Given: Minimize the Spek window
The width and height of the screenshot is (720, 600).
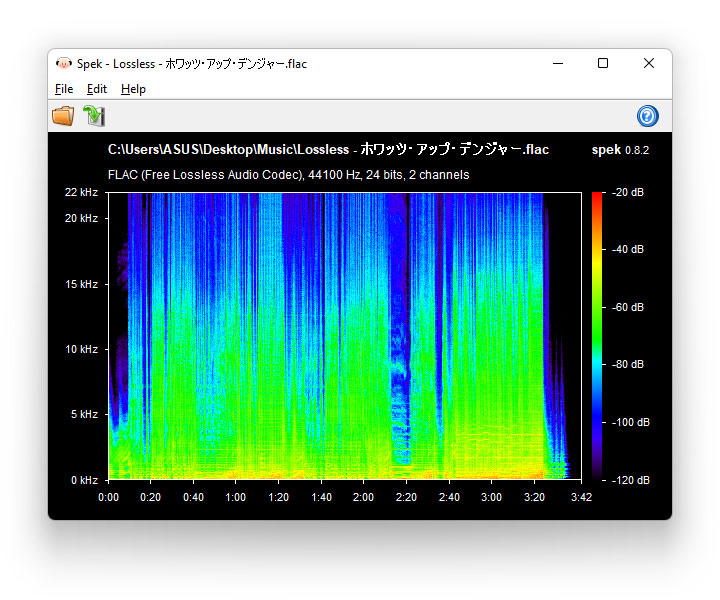Looking at the screenshot, I should pyautogui.click(x=557, y=63).
